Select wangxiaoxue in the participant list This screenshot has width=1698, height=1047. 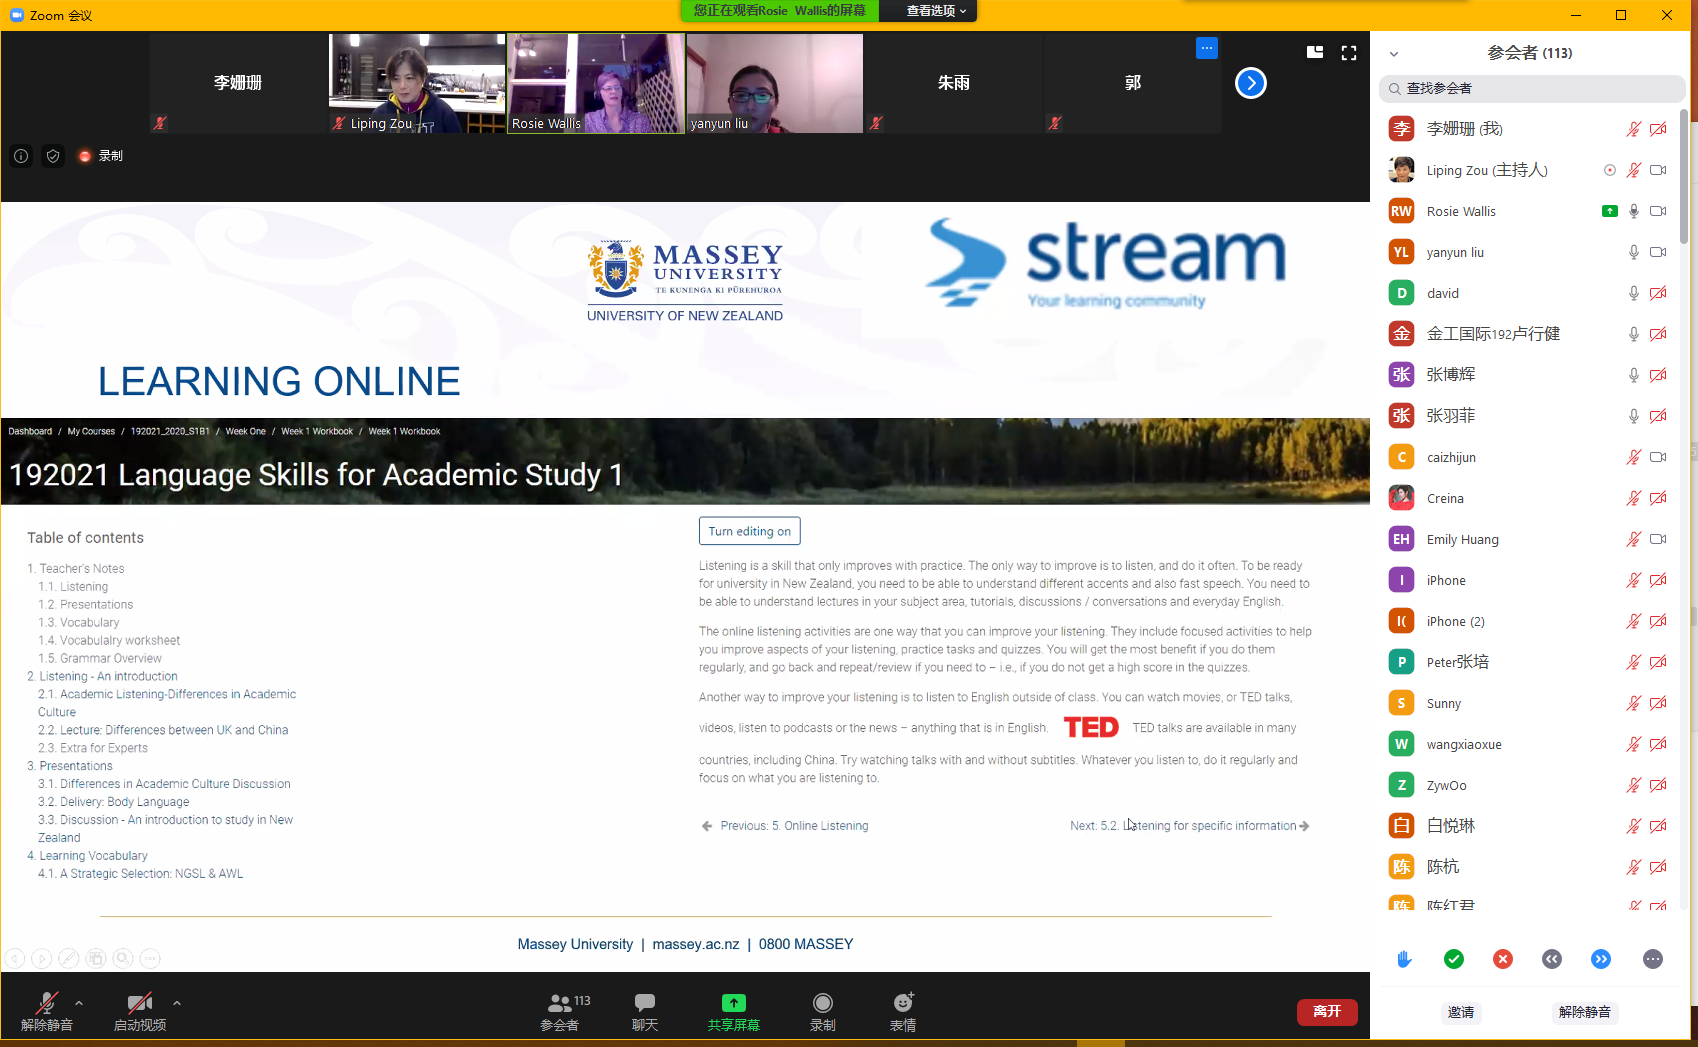point(1528,744)
